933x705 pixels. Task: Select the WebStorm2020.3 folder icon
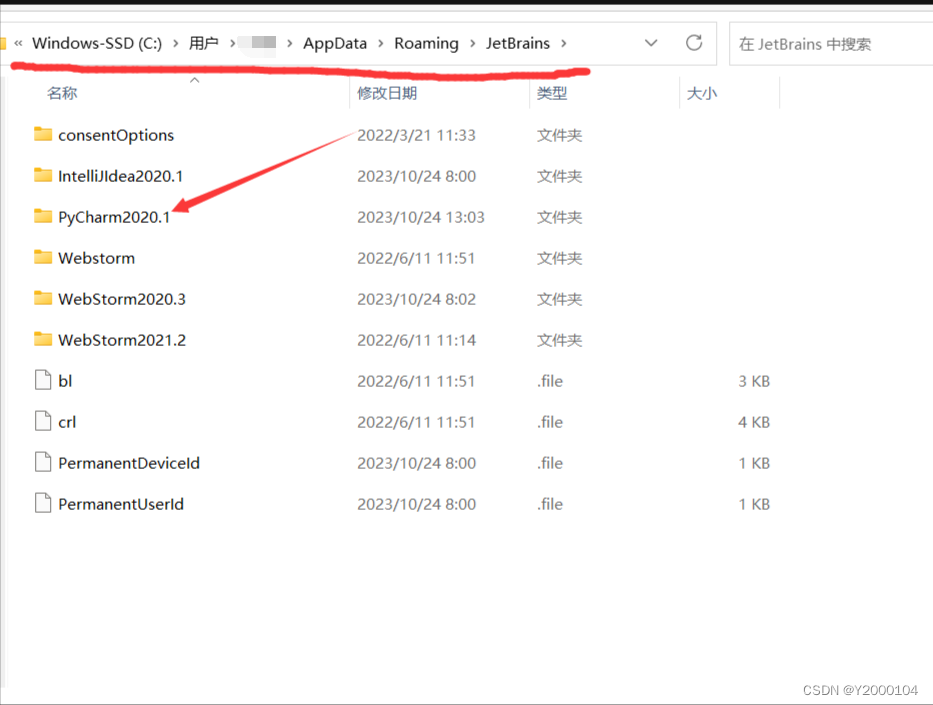pos(43,299)
